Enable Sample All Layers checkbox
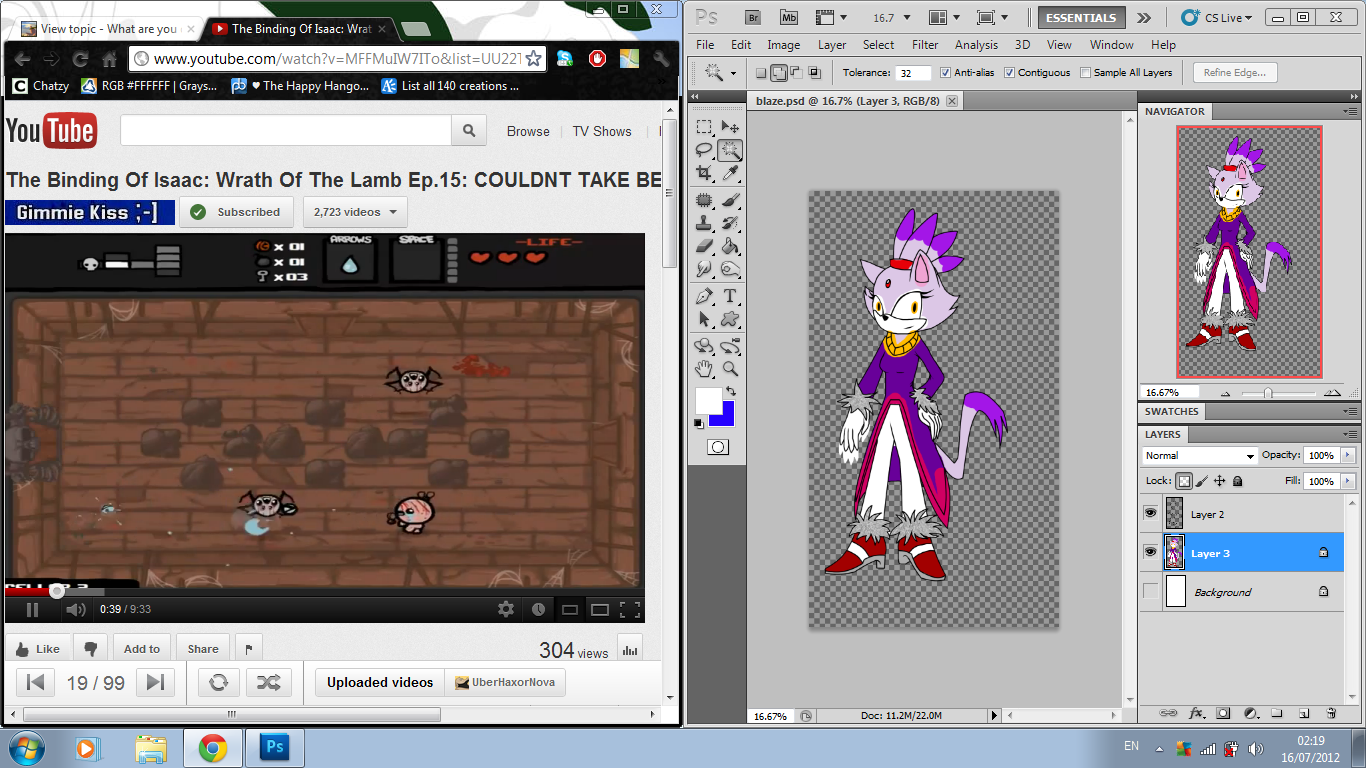The height and width of the screenshot is (768, 1366). pyautogui.click(x=1086, y=73)
